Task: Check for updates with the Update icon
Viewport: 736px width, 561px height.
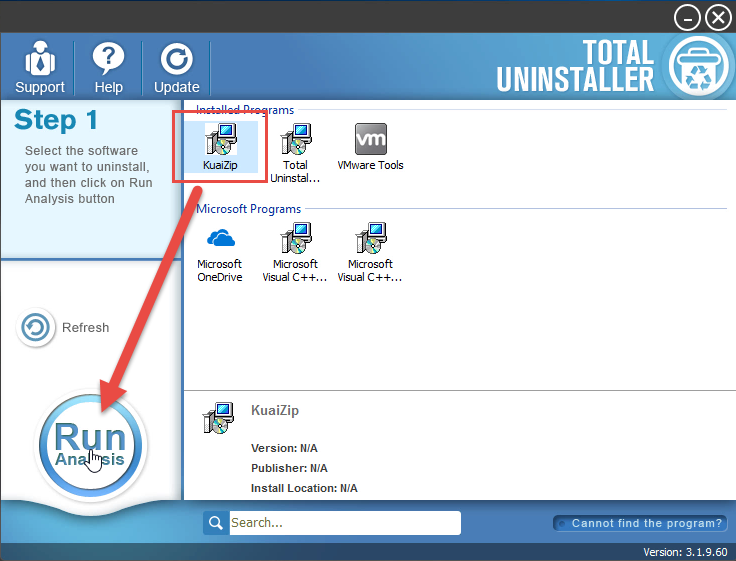Action: point(176,59)
